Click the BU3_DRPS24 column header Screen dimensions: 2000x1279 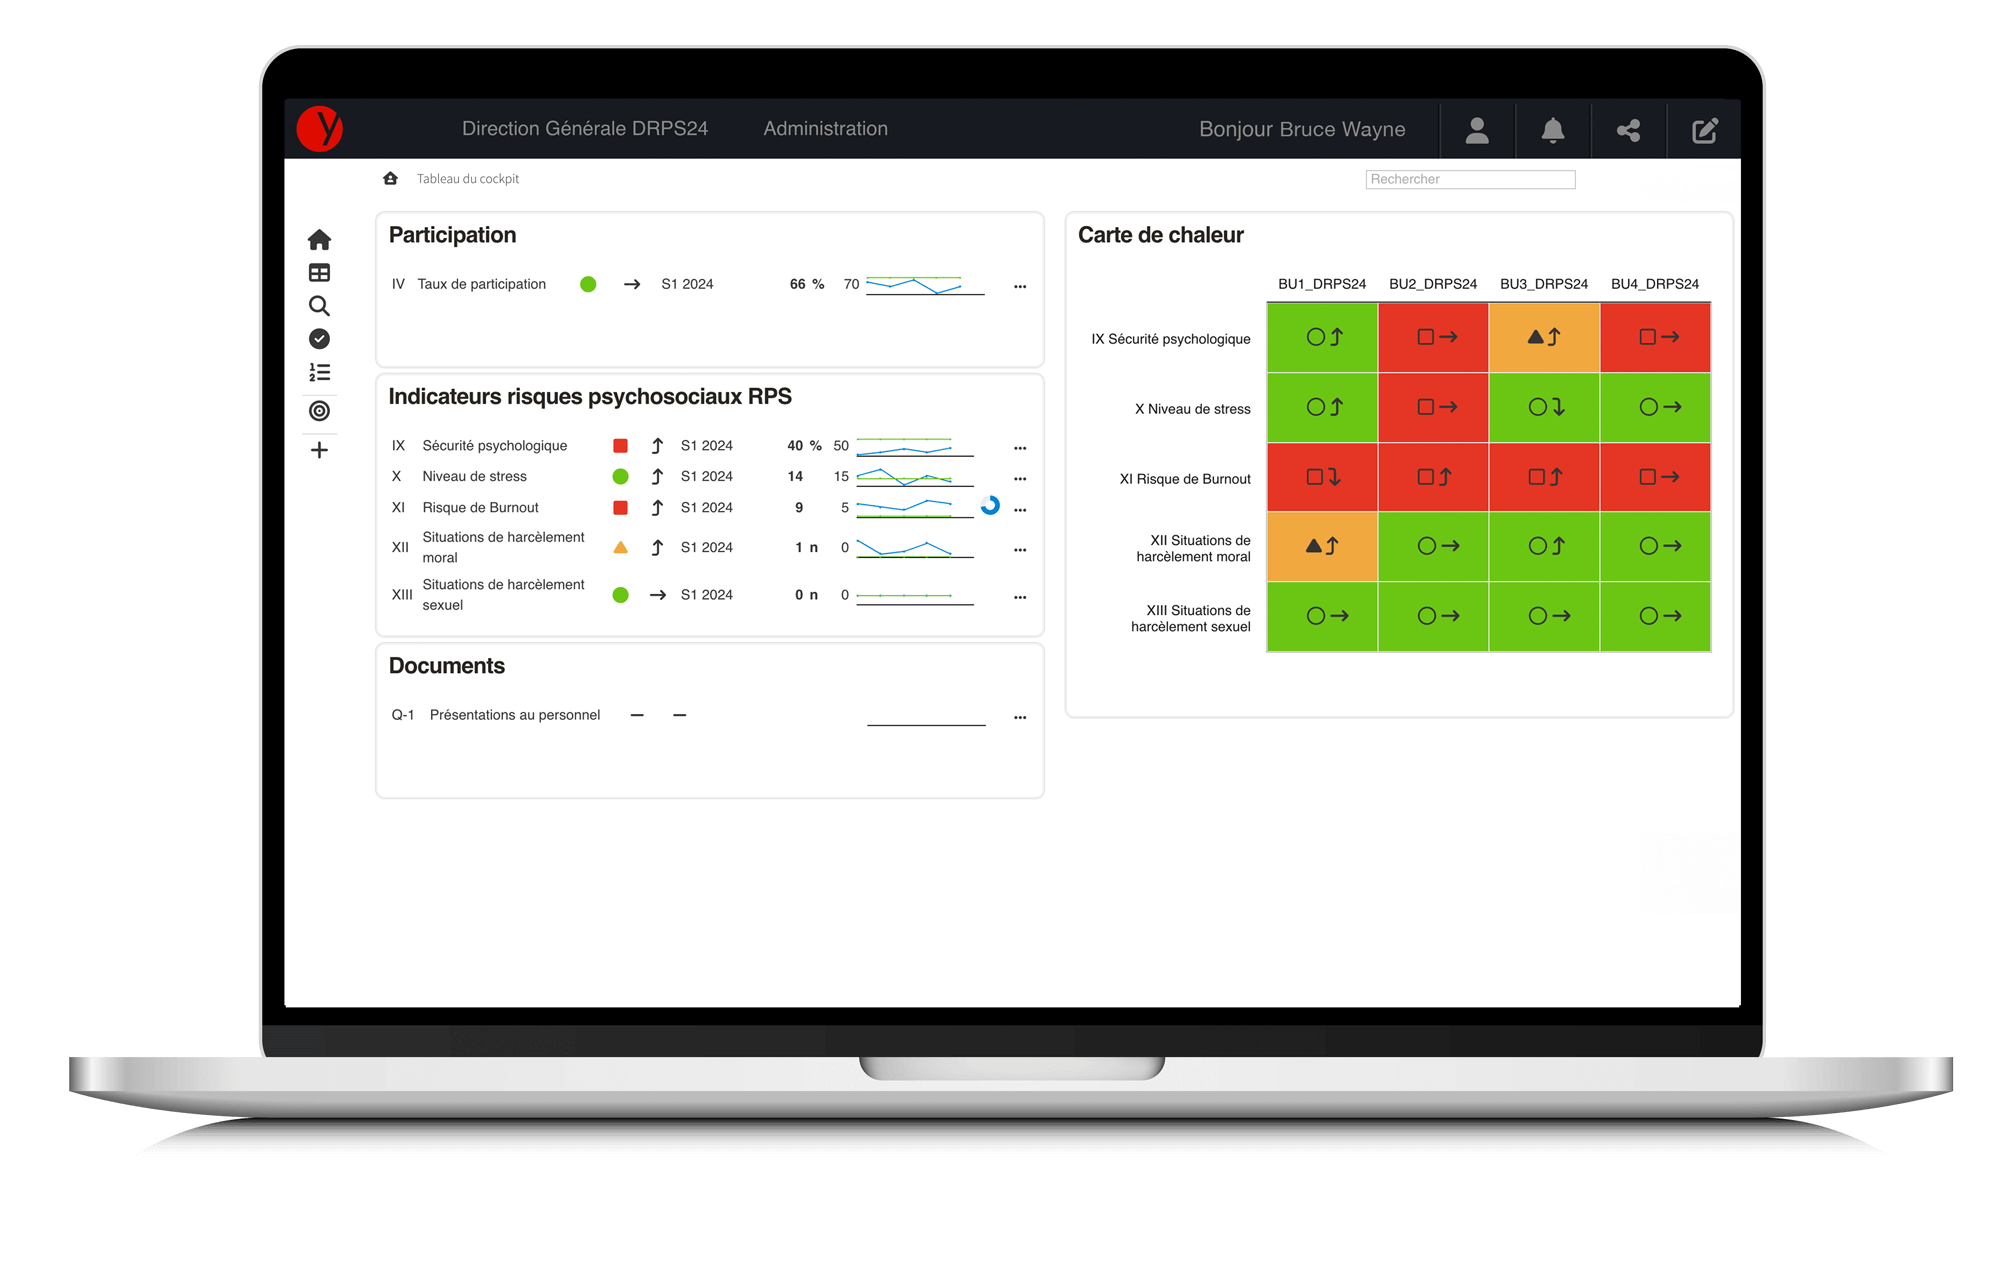pyautogui.click(x=1544, y=284)
